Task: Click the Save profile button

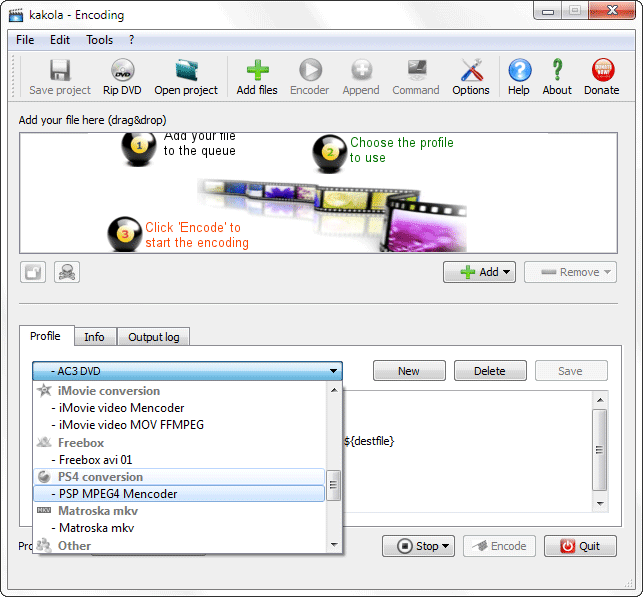Action: [x=571, y=371]
